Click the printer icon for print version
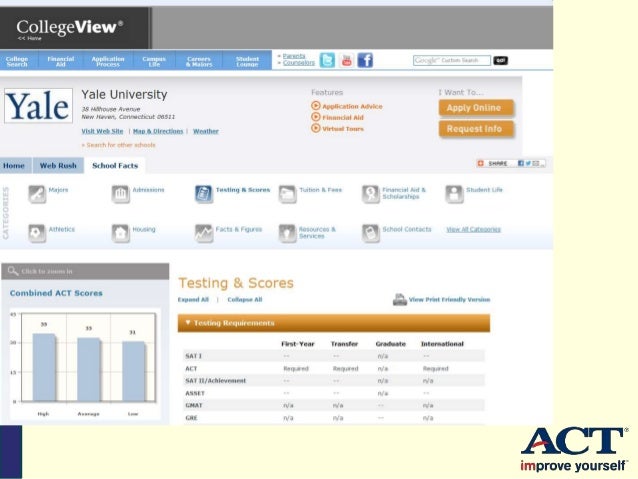The height and width of the screenshot is (479, 638). (400, 300)
